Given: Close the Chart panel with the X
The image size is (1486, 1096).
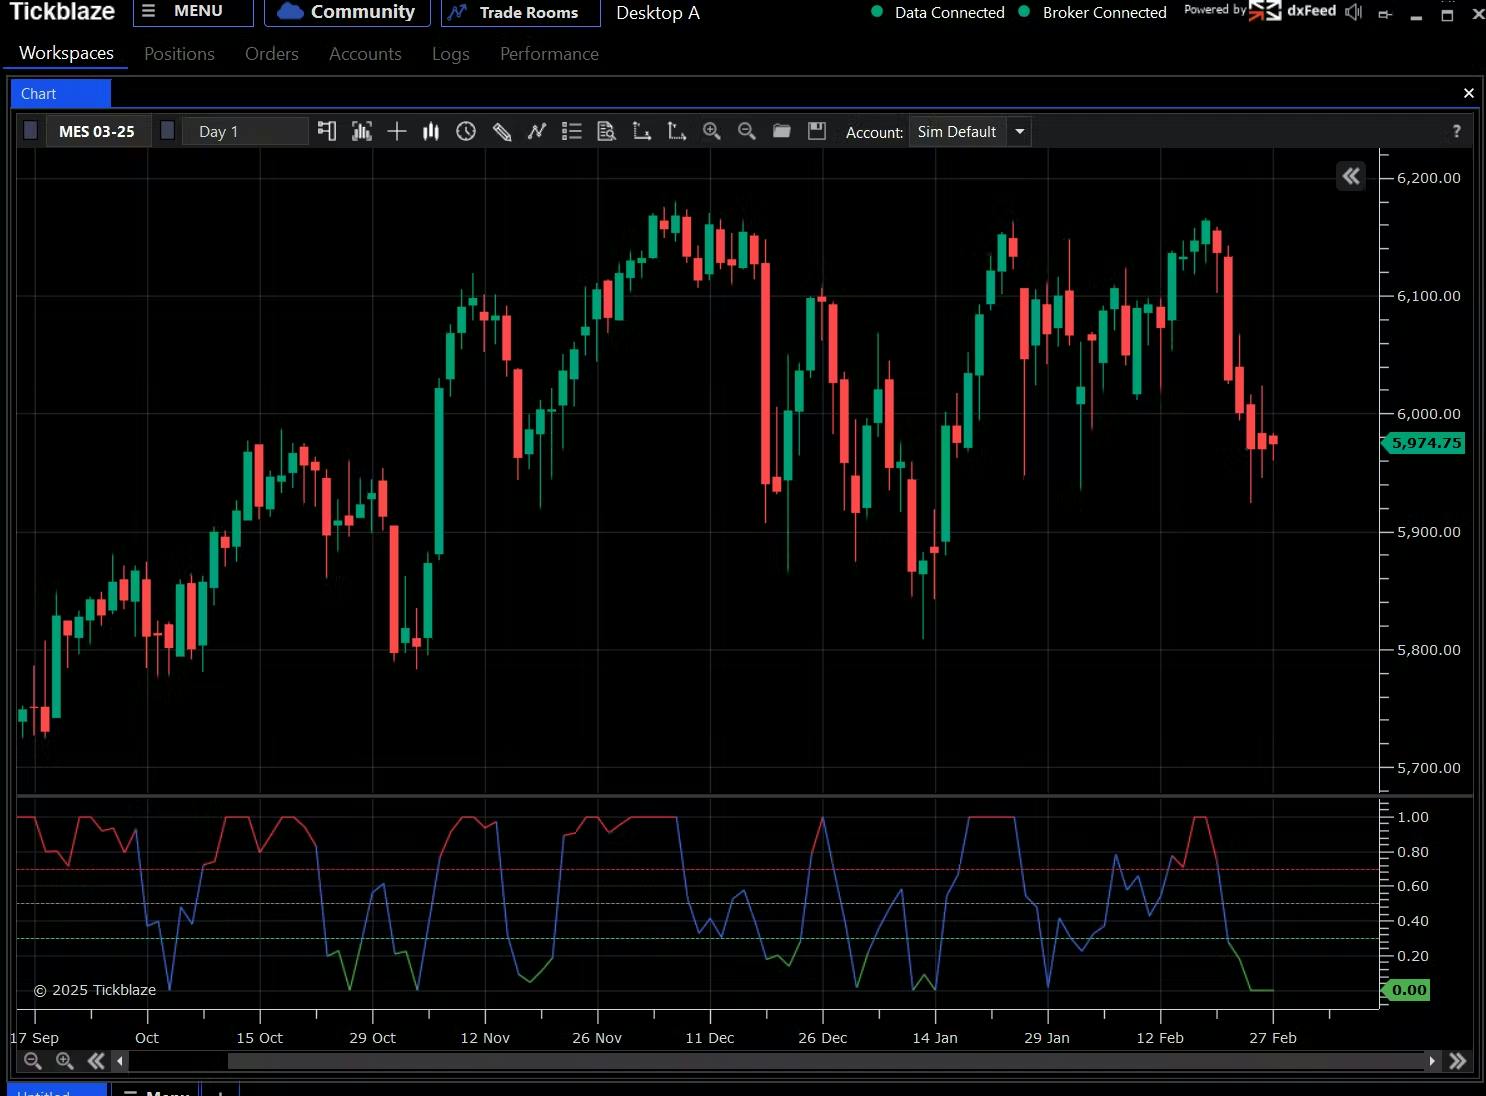Looking at the screenshot, I should point(1469,93).
